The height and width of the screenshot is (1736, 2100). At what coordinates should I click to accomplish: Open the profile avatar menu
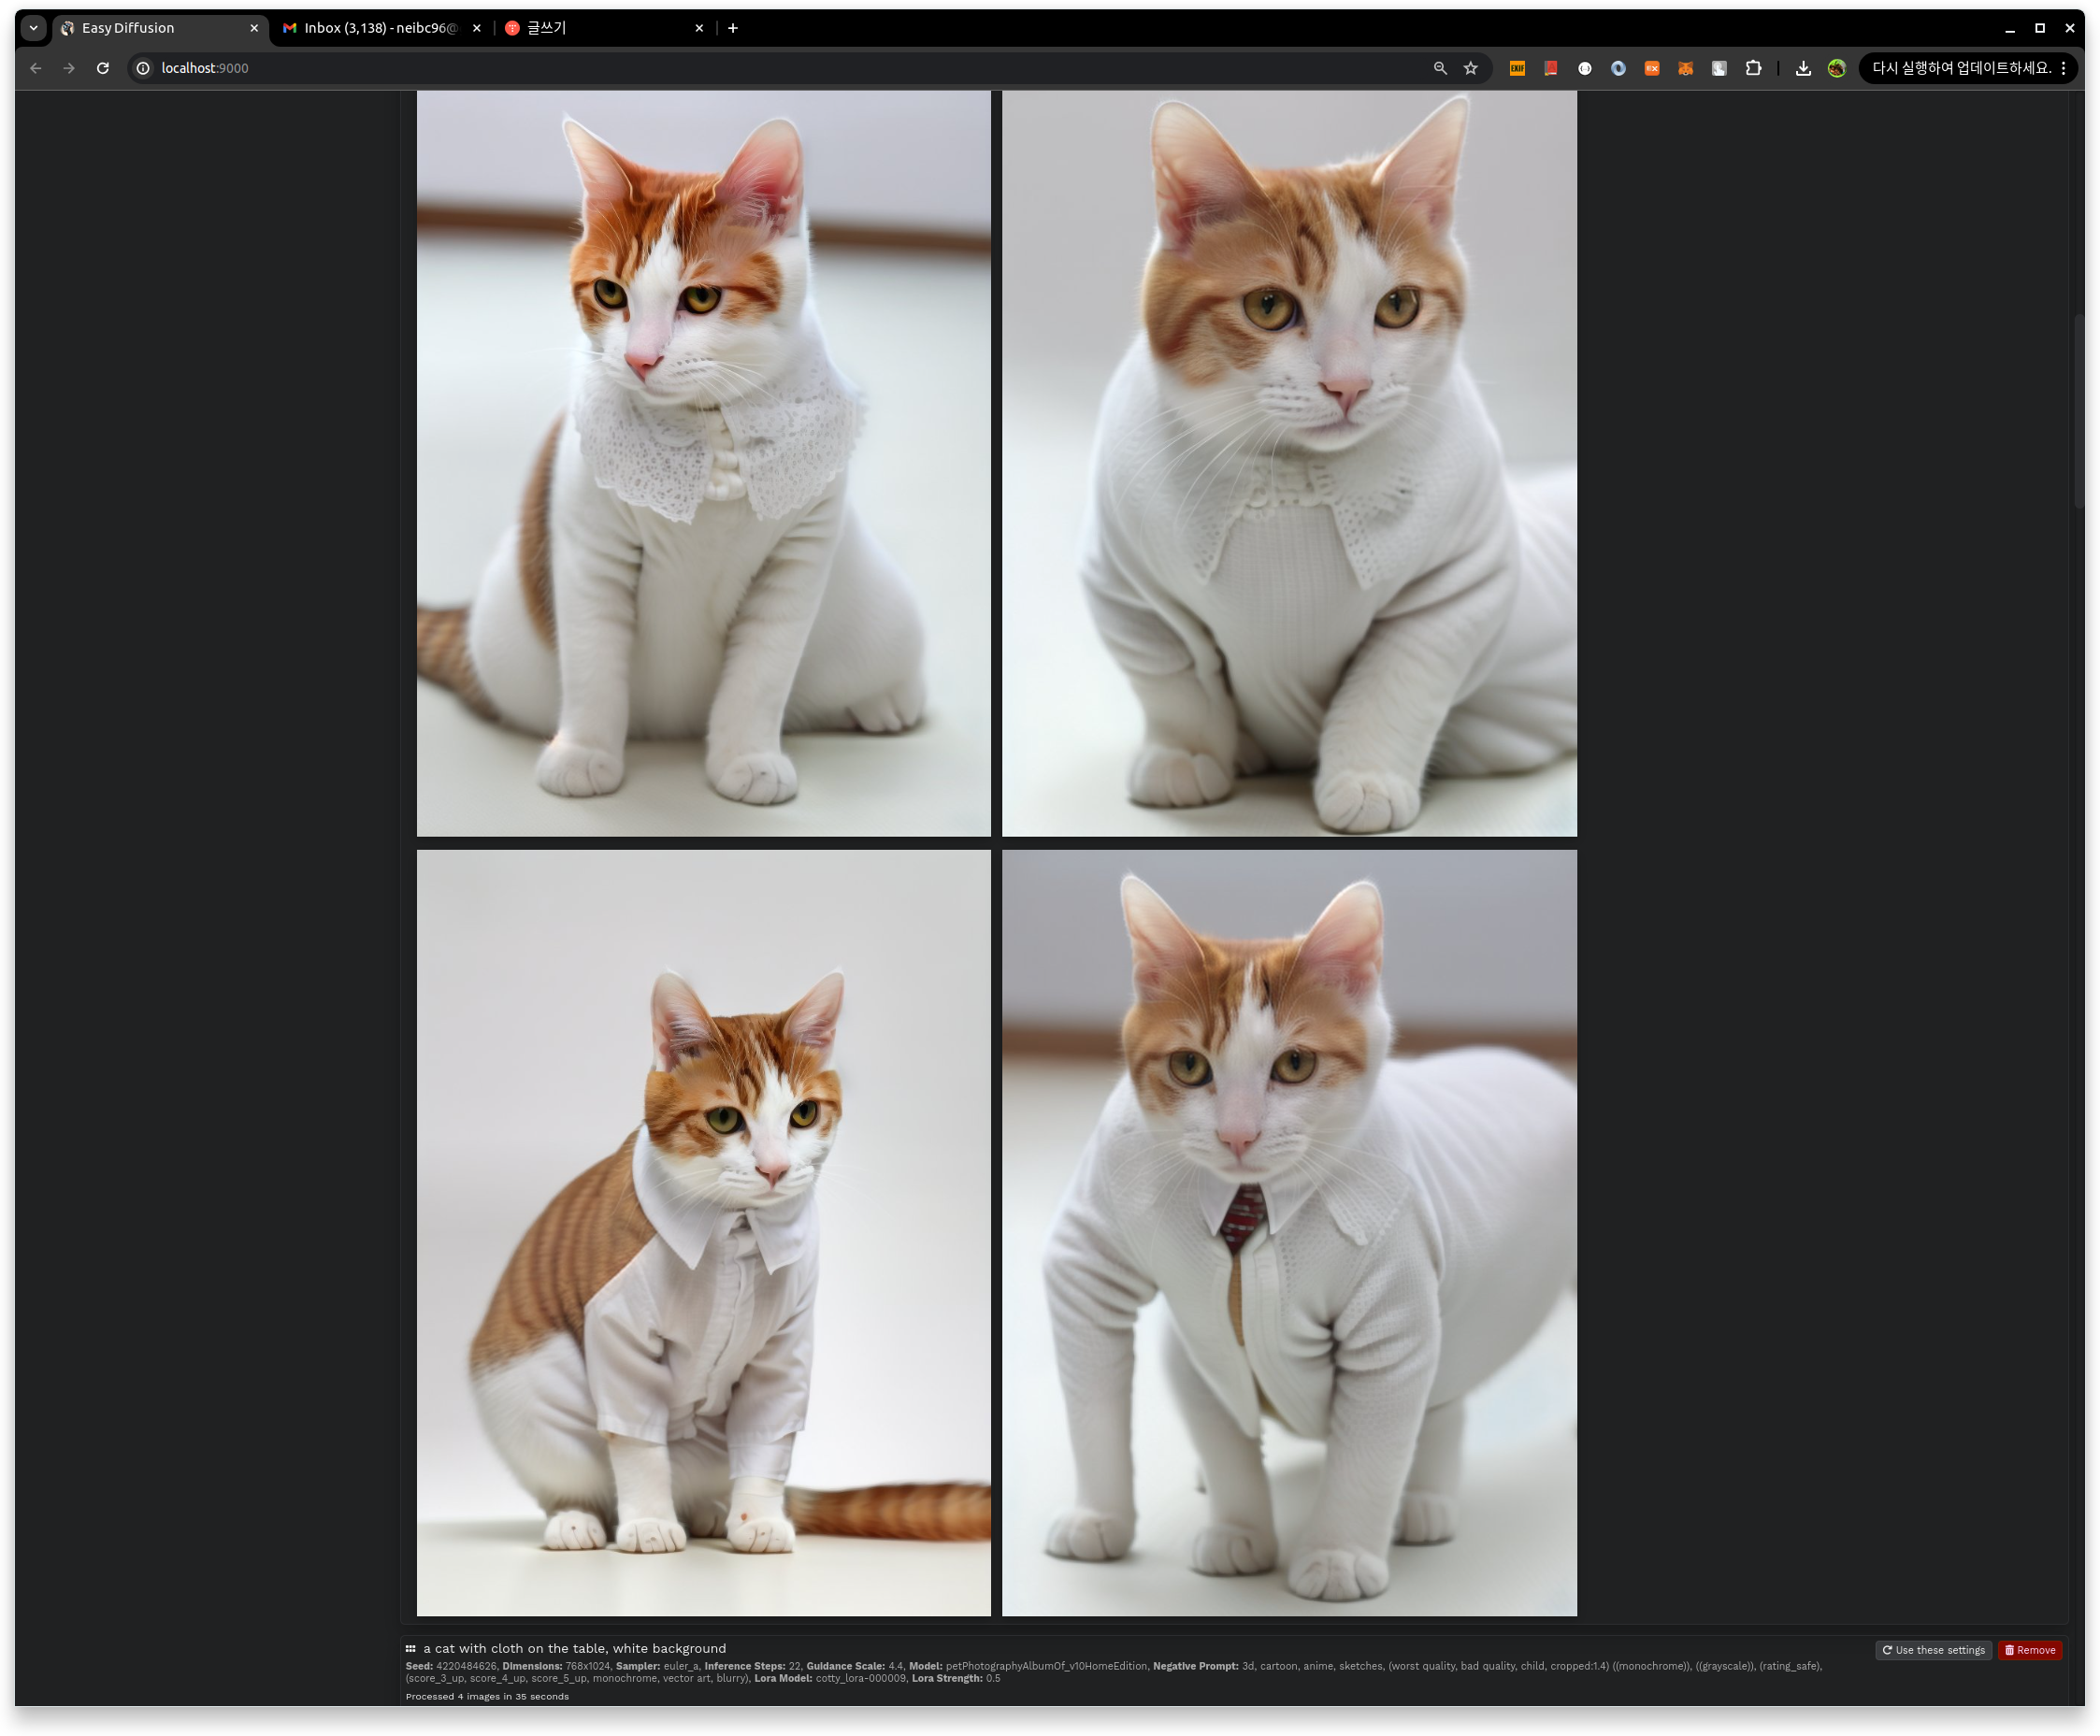tap(1837, 68)
